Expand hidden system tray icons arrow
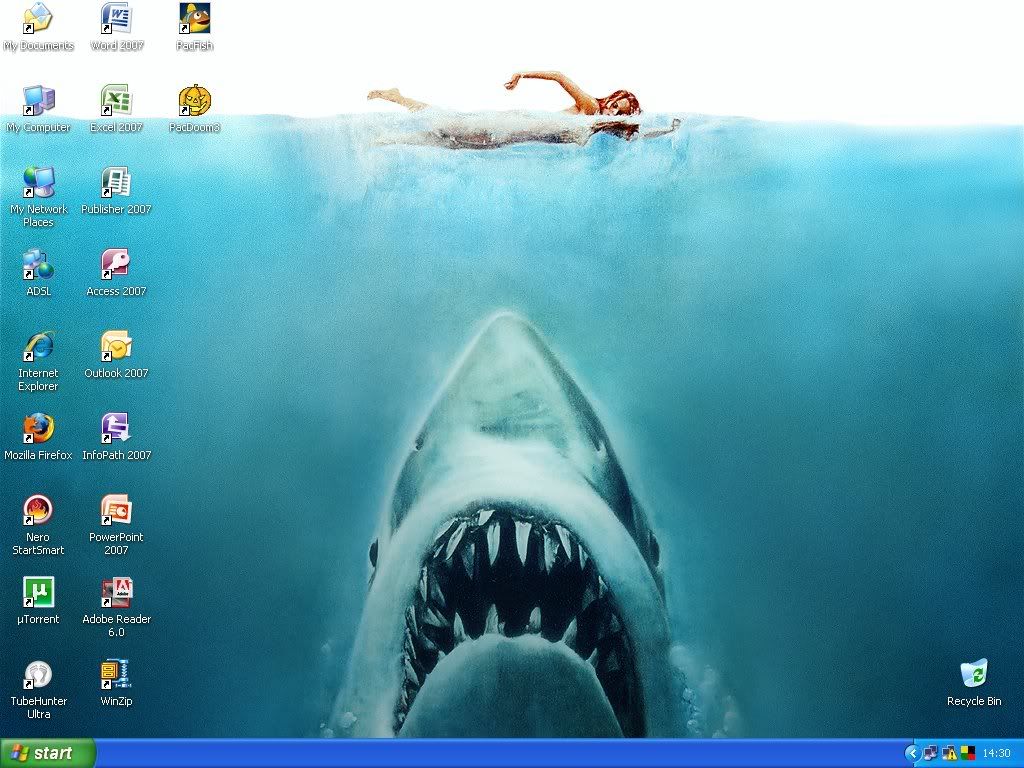1024x768 pixels. click(912, 753)
